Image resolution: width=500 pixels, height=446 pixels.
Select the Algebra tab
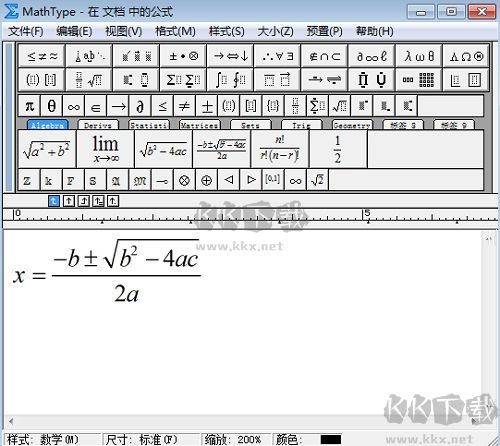[47, 125]
